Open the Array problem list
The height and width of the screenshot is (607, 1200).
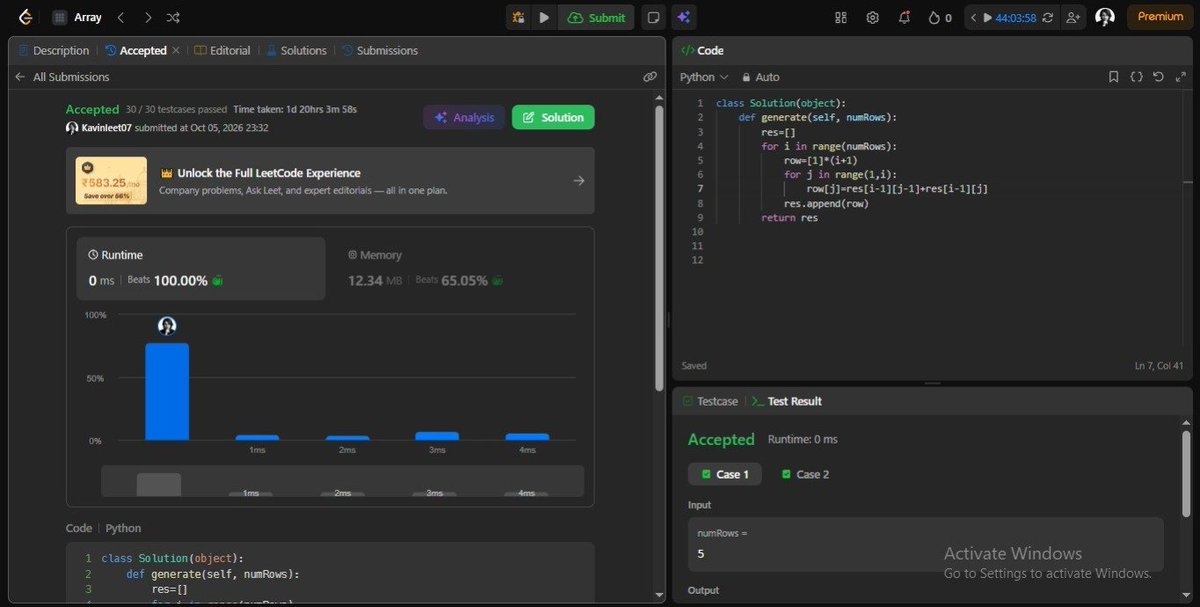pos(78,17)
